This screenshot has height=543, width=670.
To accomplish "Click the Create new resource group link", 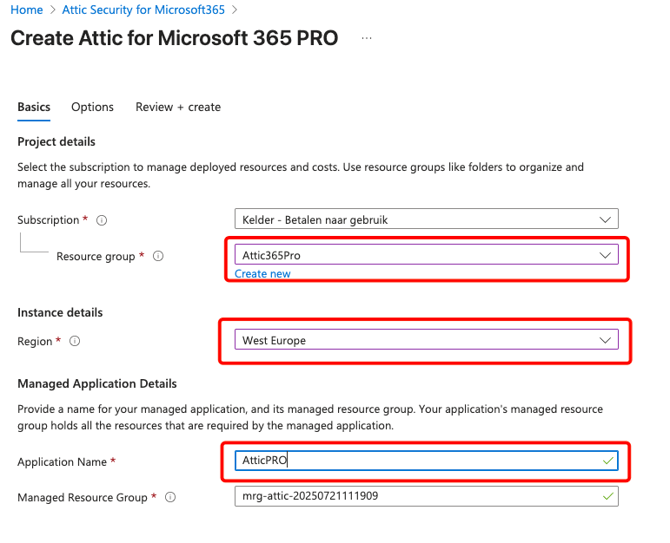I will 263,274.
